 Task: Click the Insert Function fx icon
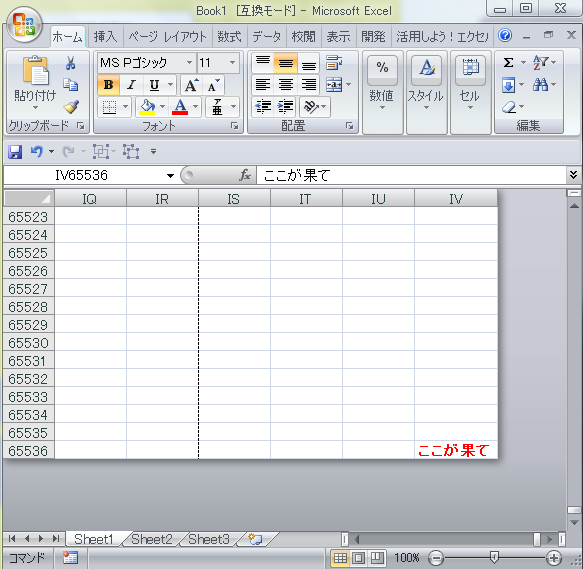point(245,175)
